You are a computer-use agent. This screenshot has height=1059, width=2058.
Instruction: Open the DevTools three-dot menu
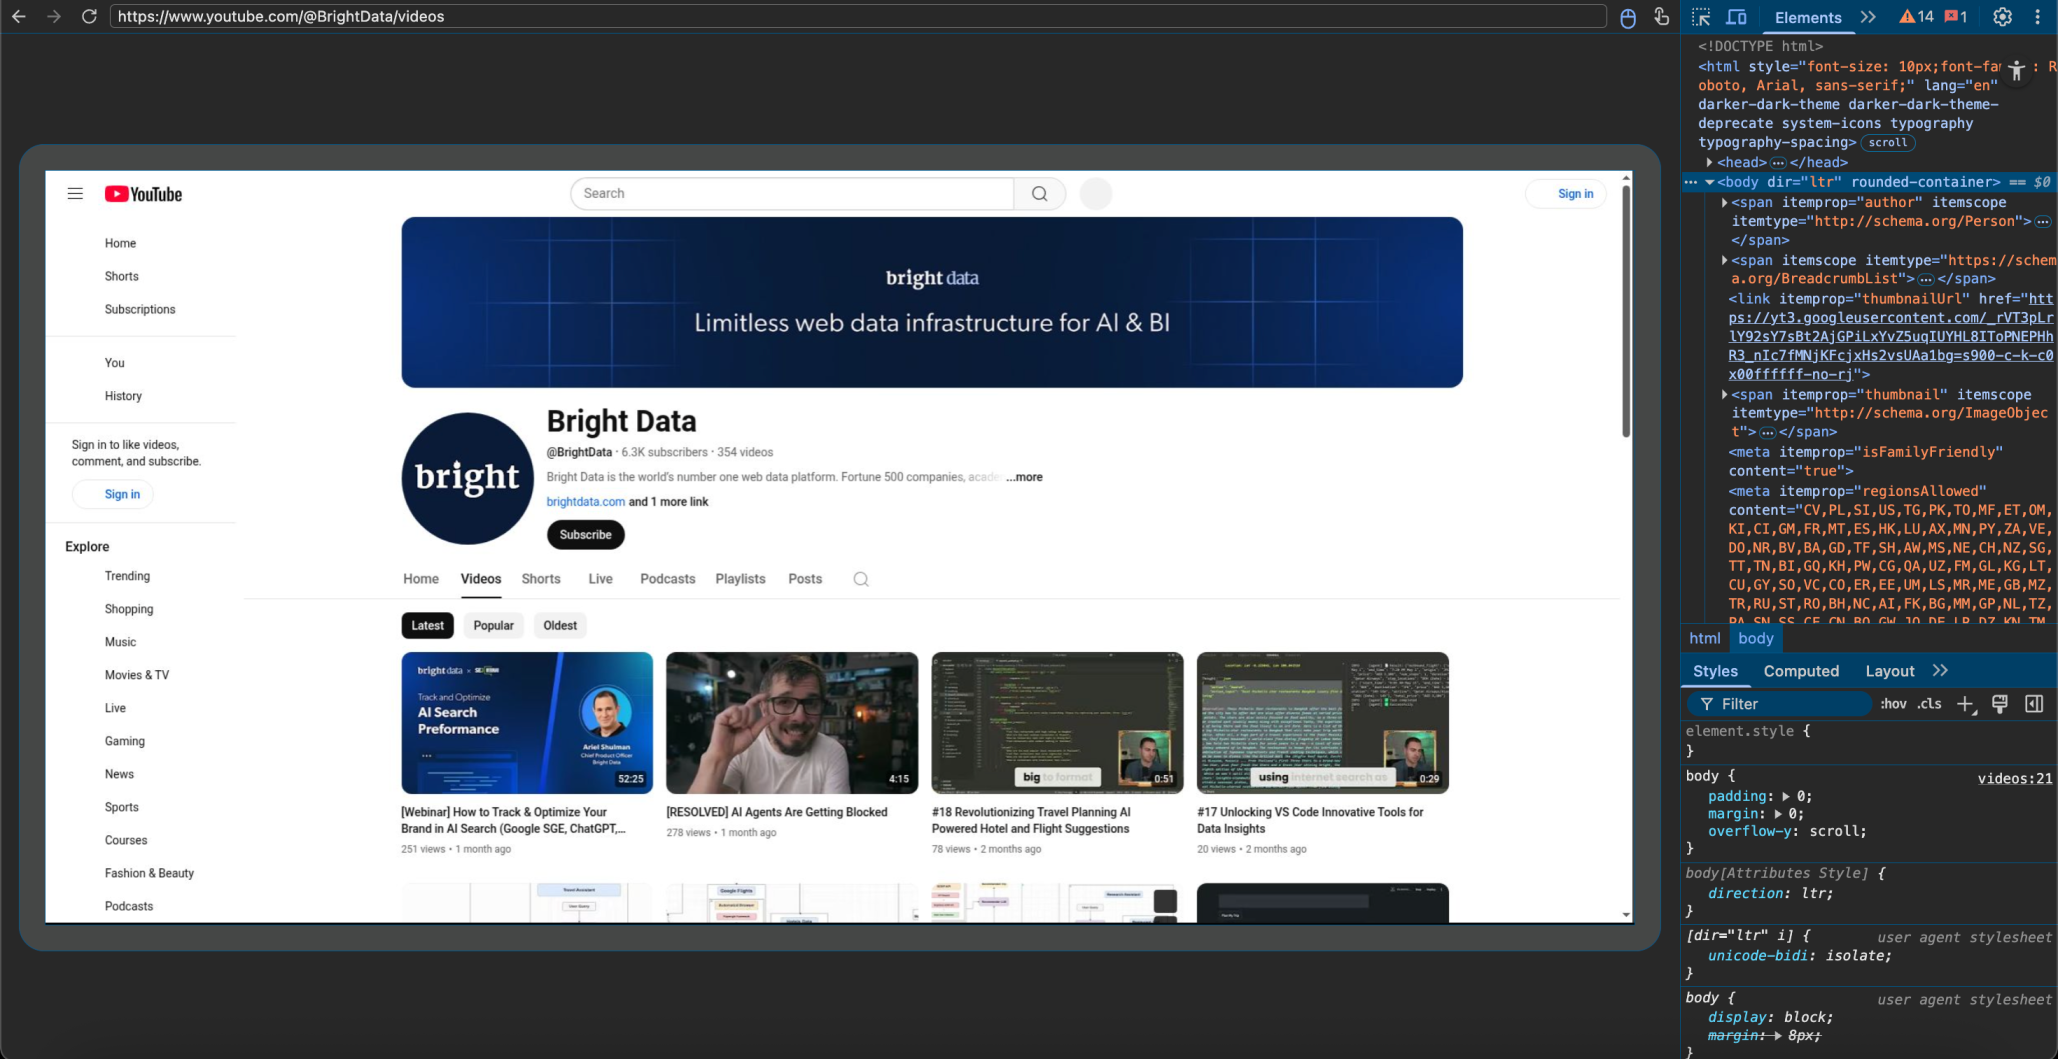point(2038,17)
